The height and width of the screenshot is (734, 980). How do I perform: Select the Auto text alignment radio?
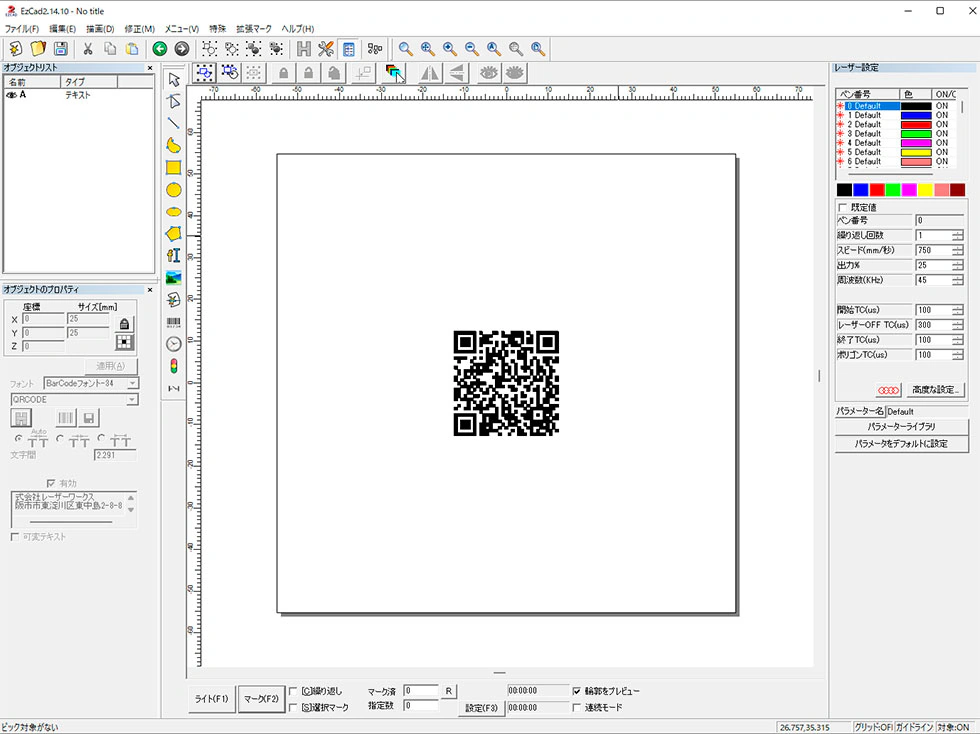point(18,439)
